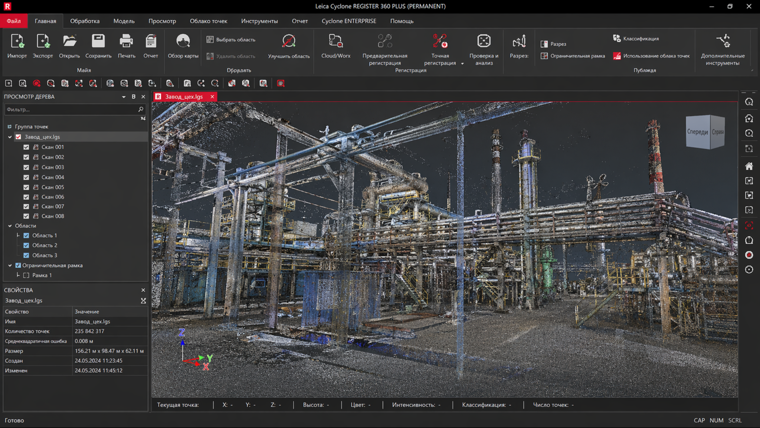Image resolution: width=760 pixels, height=428 pixels.
Task: Collapse the Области tree node
Action: (10, 225)
